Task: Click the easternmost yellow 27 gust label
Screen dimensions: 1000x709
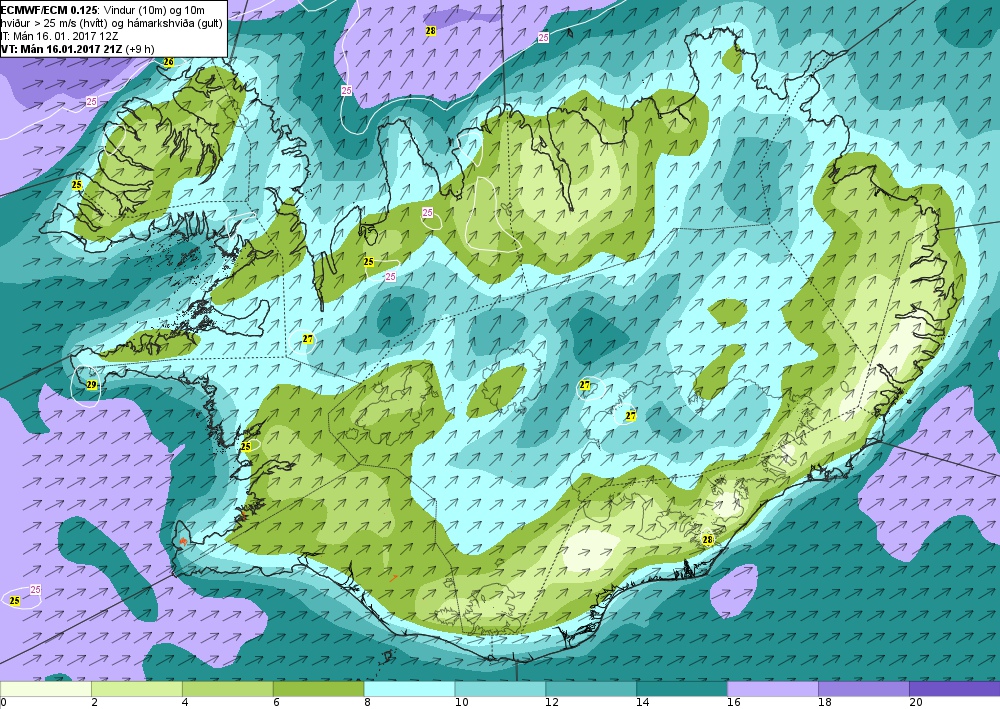Action: 631,416
